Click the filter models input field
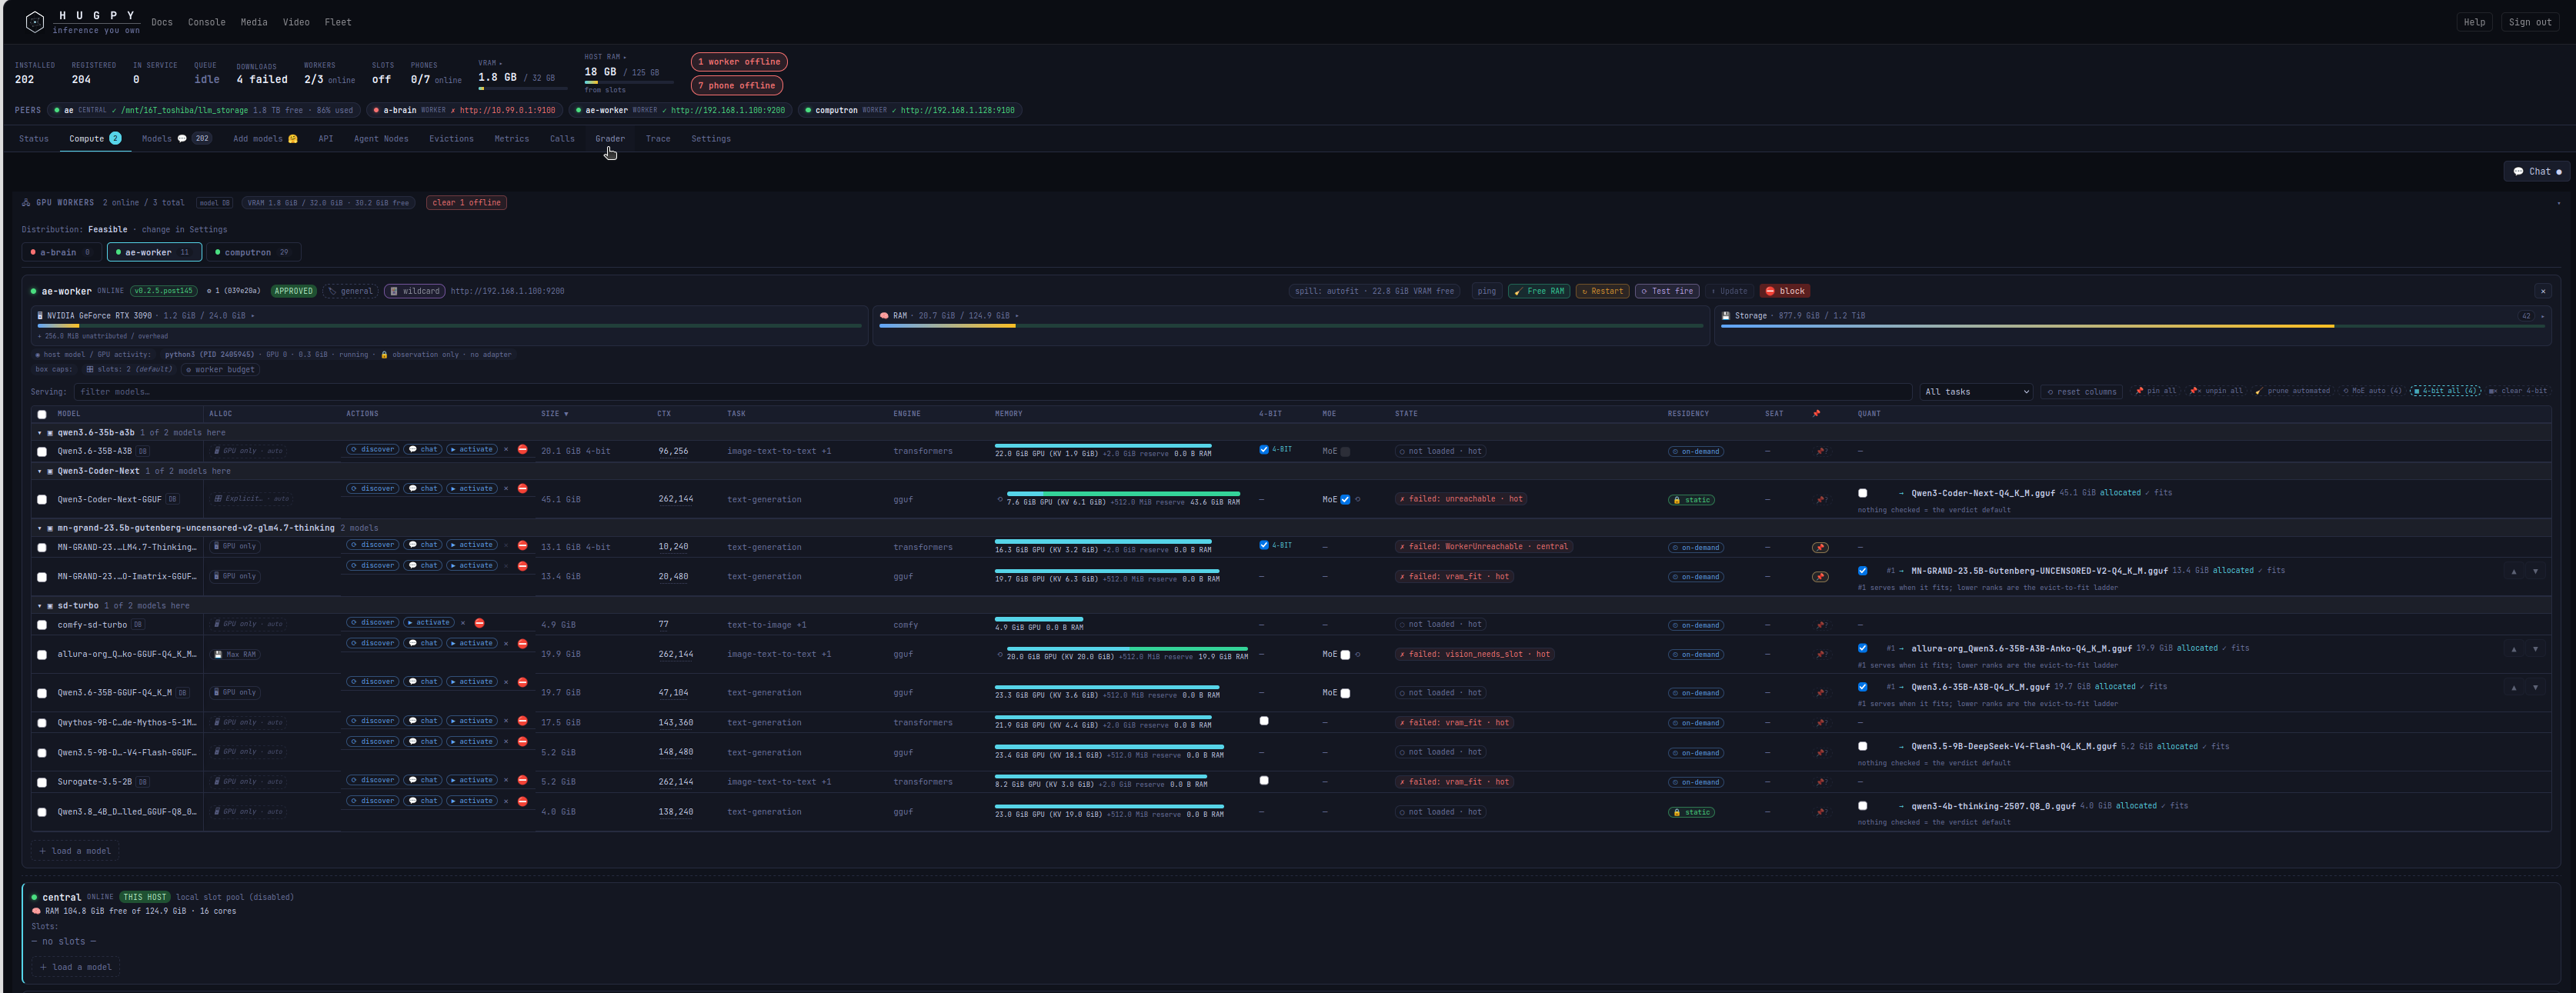 992,392
